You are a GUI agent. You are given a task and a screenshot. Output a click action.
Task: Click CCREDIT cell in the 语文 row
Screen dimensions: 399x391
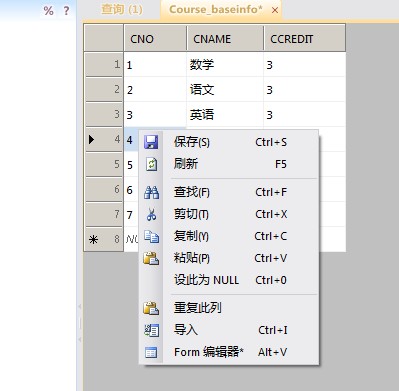305,89
